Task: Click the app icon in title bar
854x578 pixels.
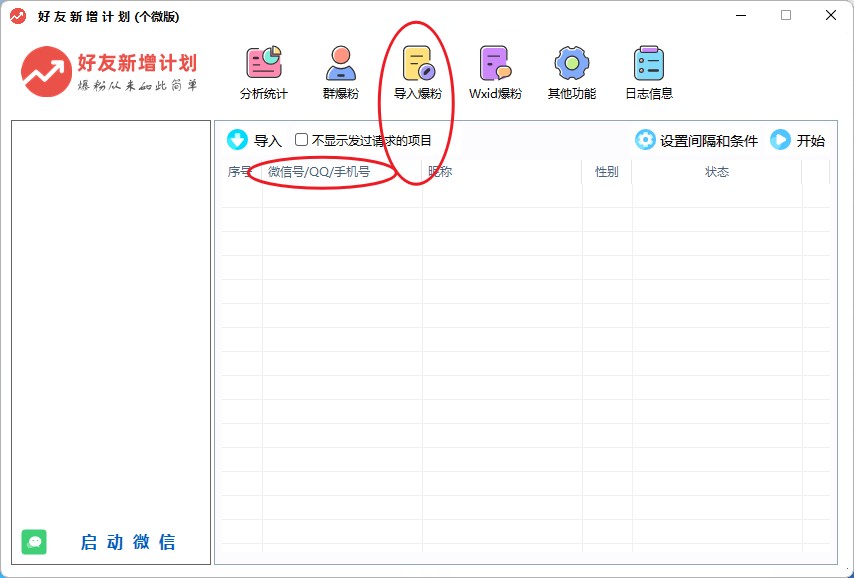Action: (18, 16)
